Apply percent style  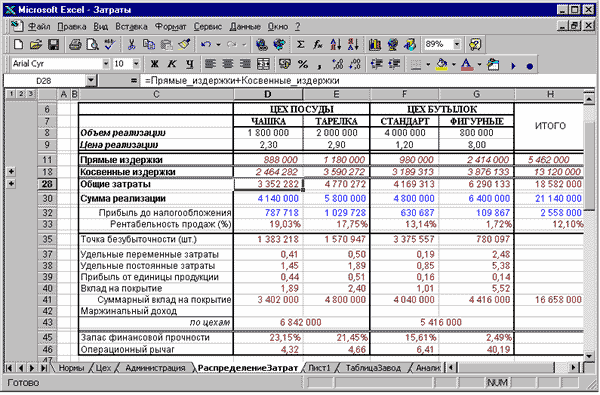click(303, 64)
